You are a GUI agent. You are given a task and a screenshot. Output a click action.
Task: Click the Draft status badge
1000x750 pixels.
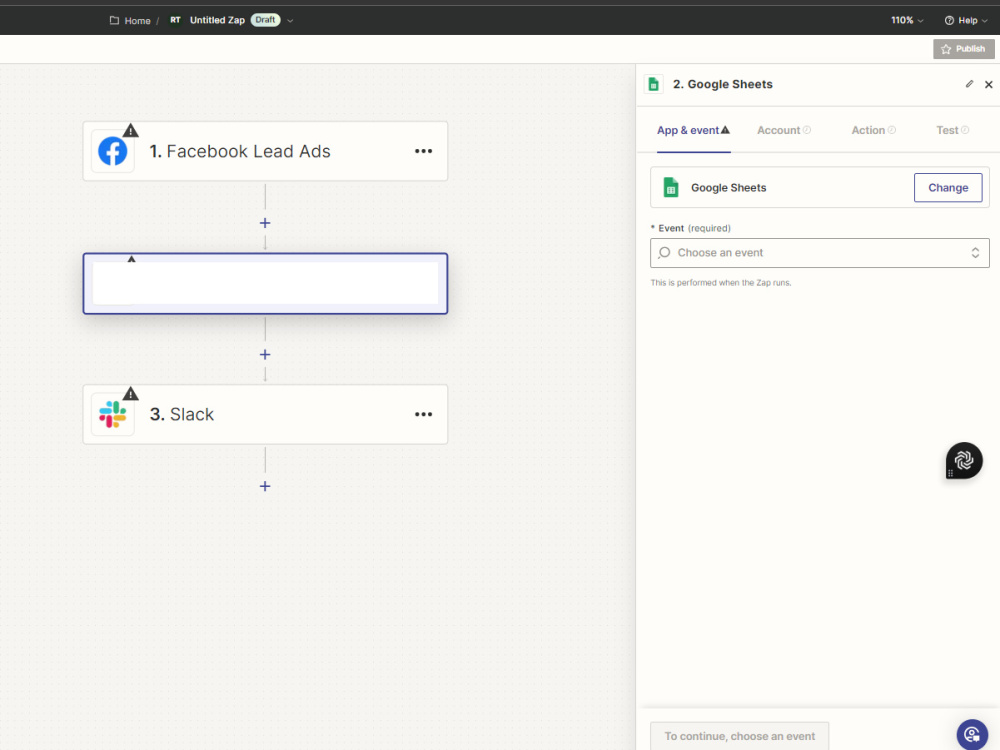click(265, 20)
